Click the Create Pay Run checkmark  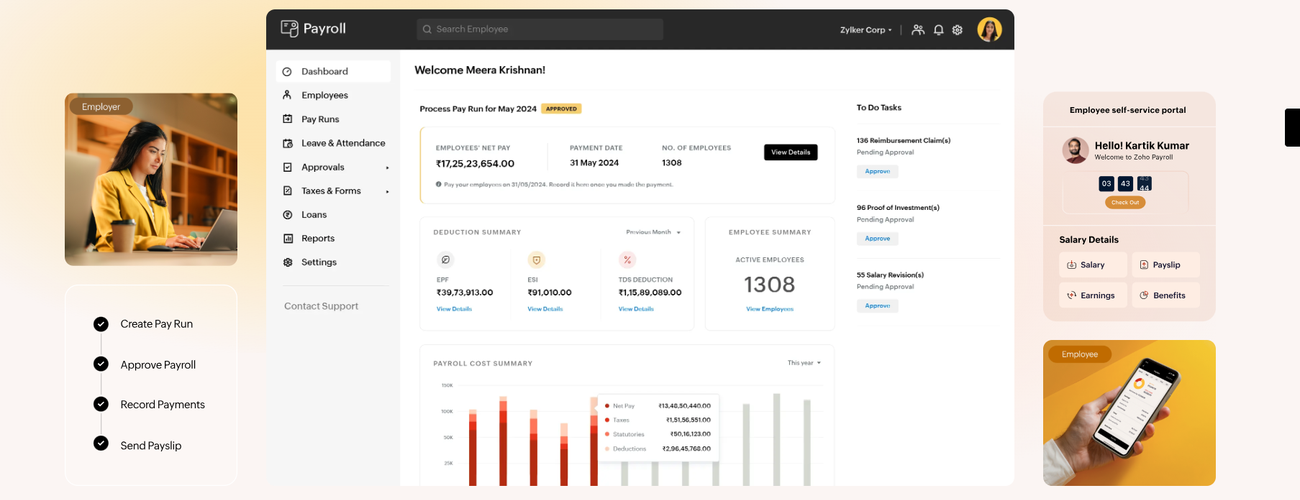(101, 324)
